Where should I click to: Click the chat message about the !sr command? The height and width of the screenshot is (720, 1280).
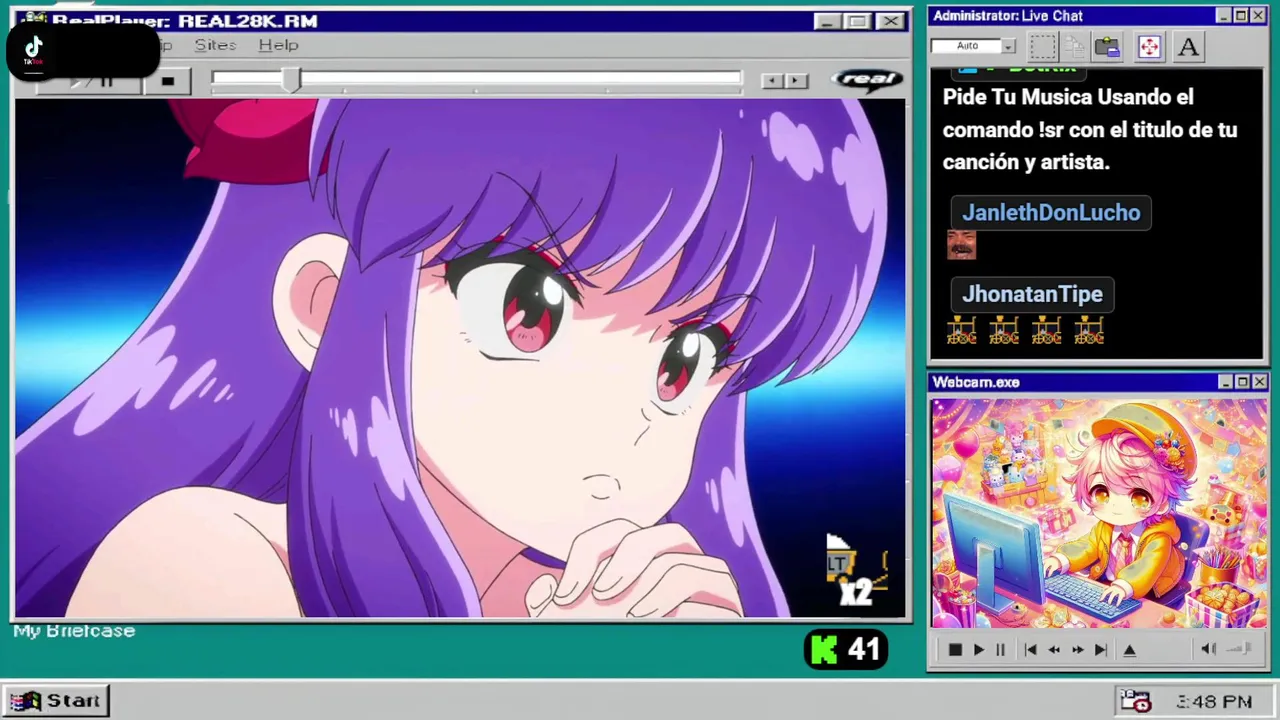tap(1090, 130)
